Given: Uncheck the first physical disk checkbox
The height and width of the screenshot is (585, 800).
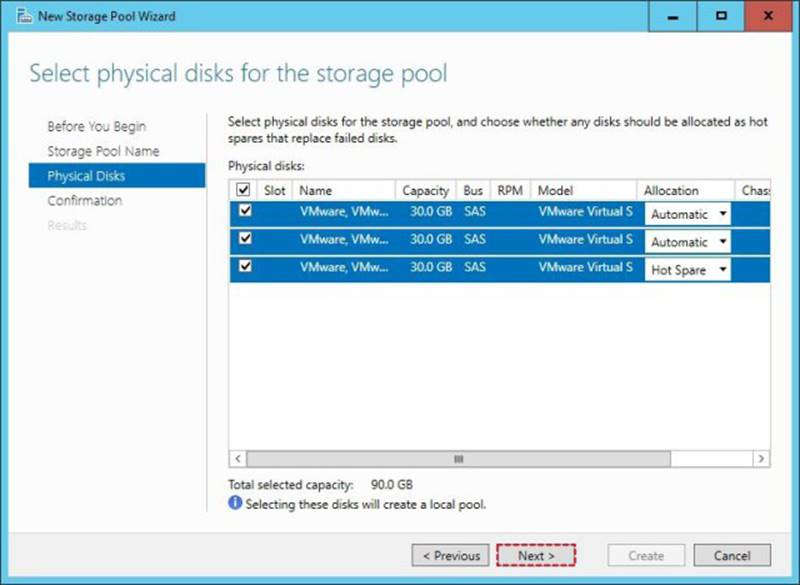Looking at the screenshot, I should [244, 212].
